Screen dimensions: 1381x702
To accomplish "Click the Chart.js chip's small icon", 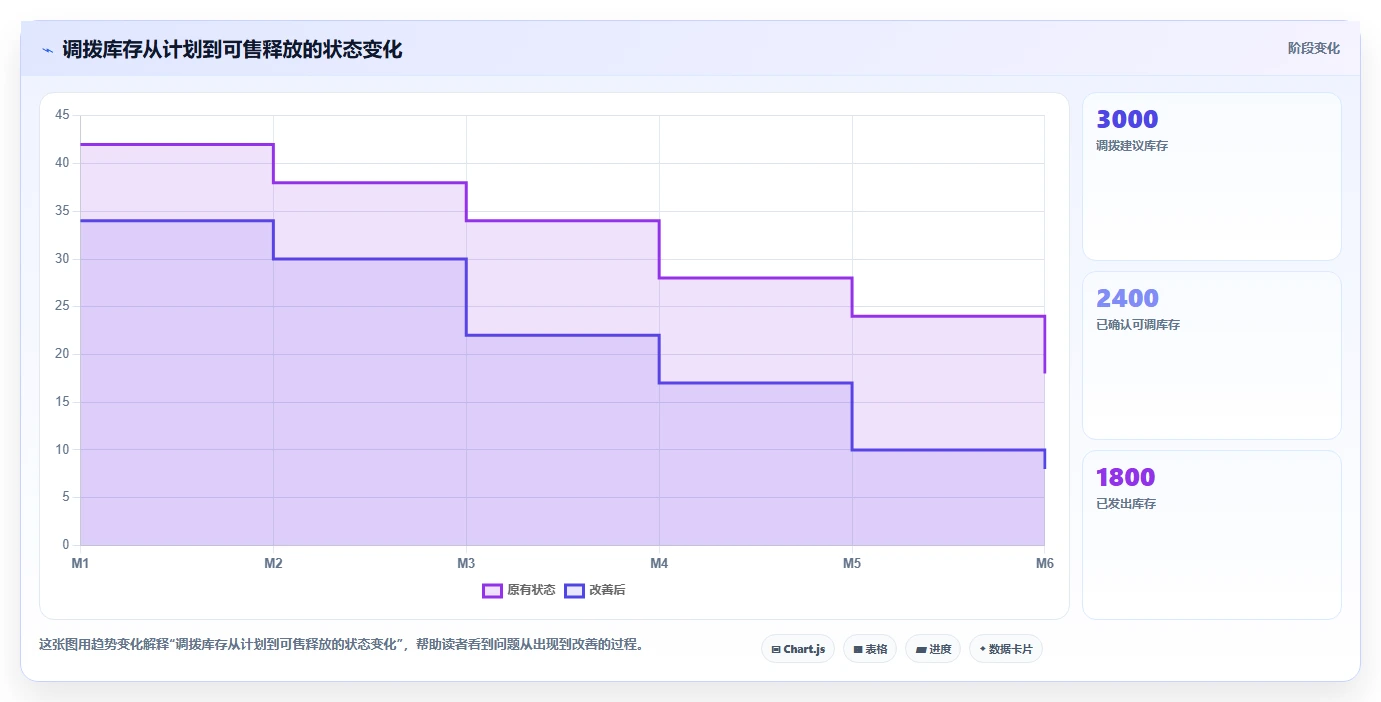I will [776, 650].
